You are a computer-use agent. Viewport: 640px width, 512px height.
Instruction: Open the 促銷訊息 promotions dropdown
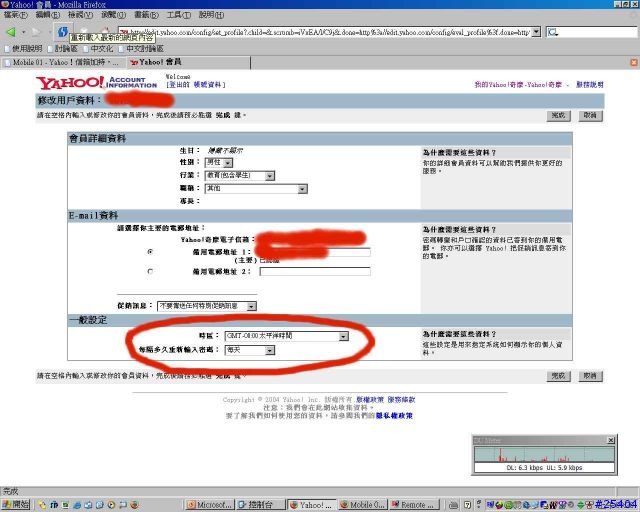coord(207,306)
